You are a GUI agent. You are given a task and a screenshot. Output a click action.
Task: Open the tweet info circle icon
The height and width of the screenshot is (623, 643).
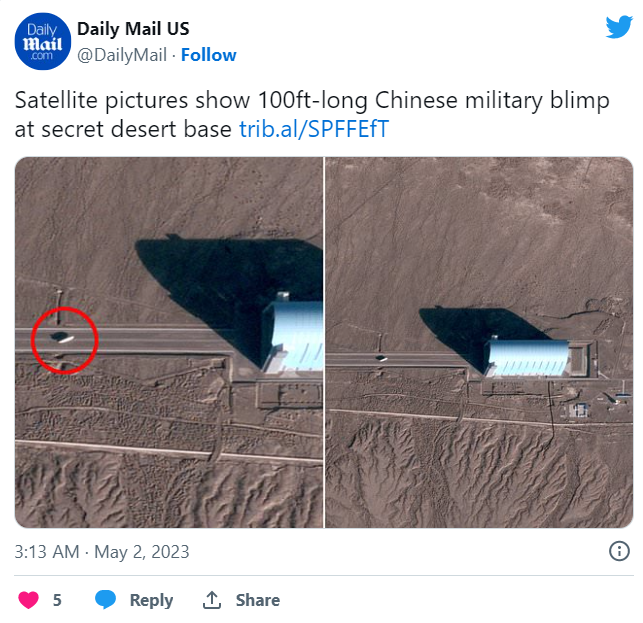pos(619,551)
